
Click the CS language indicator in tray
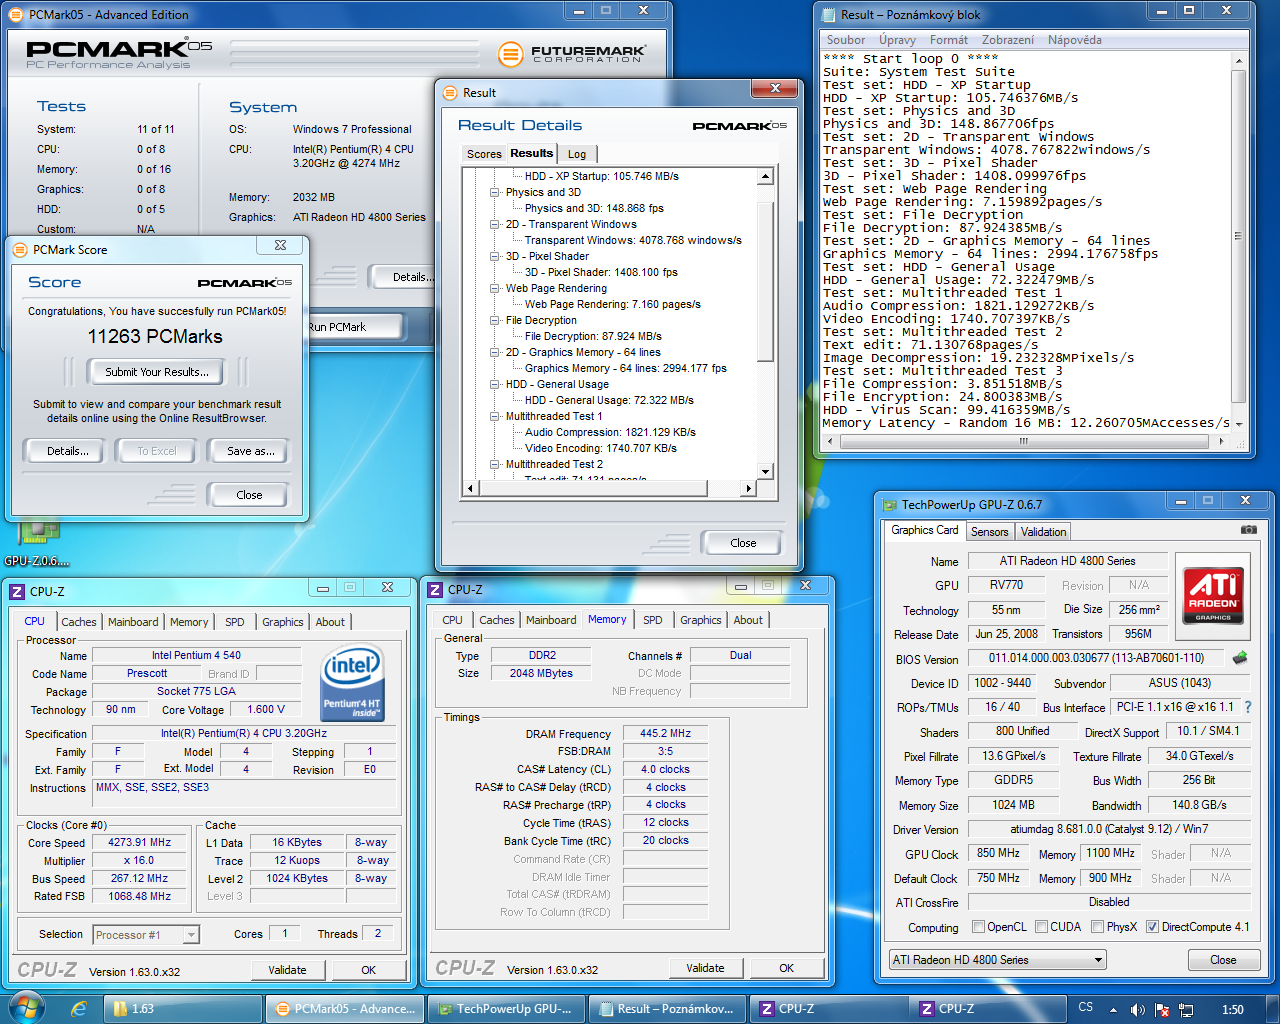point(1086,1007)
